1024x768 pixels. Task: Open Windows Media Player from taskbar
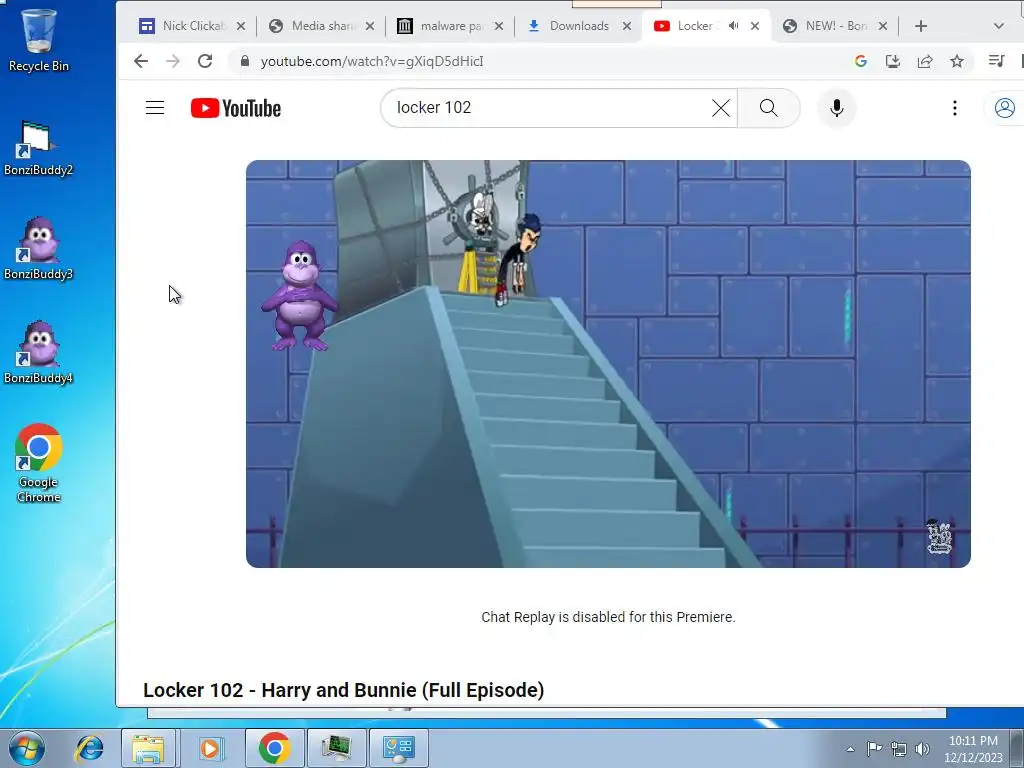click(210, 748)
